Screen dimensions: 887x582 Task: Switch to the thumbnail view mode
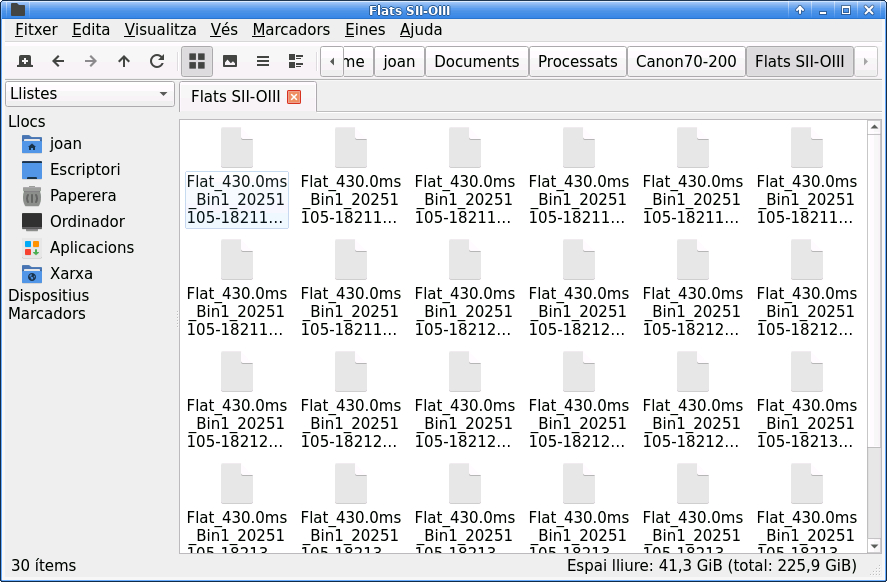(x=230, y=61)
